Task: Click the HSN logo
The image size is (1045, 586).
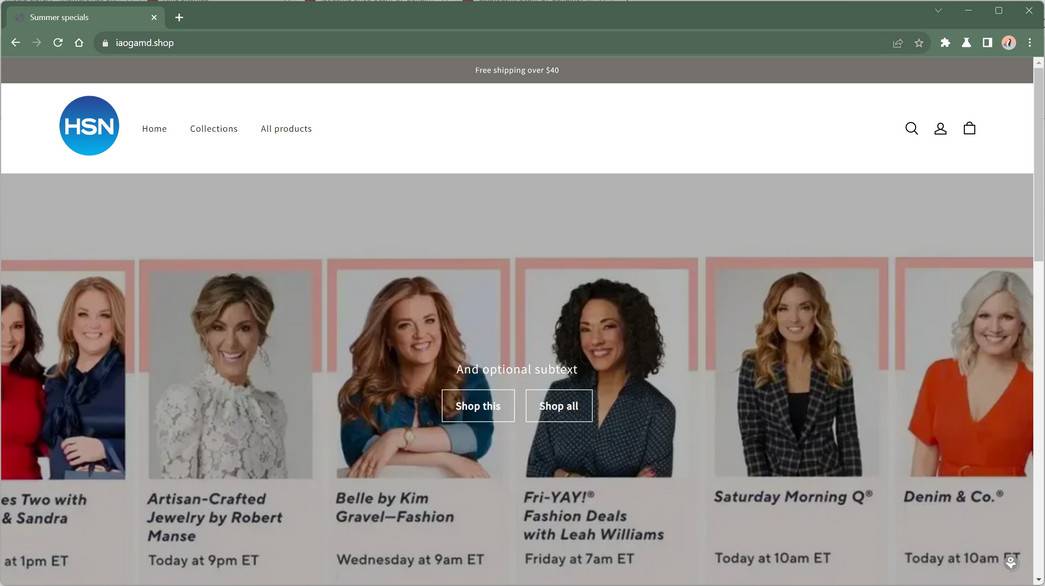Action: point(89,125)
